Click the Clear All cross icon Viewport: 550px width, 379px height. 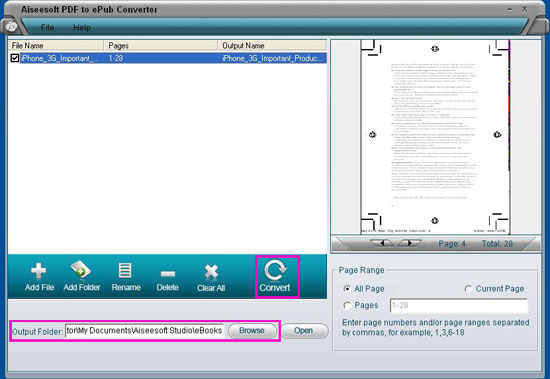tap(211, 272)
